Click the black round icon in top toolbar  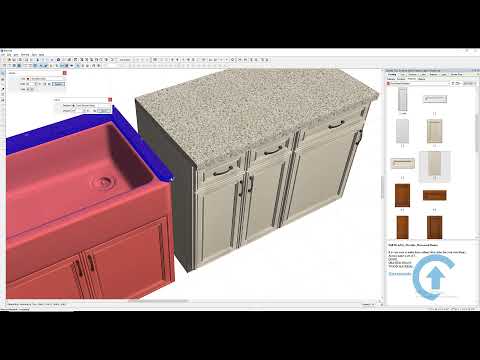pos(58,60)
